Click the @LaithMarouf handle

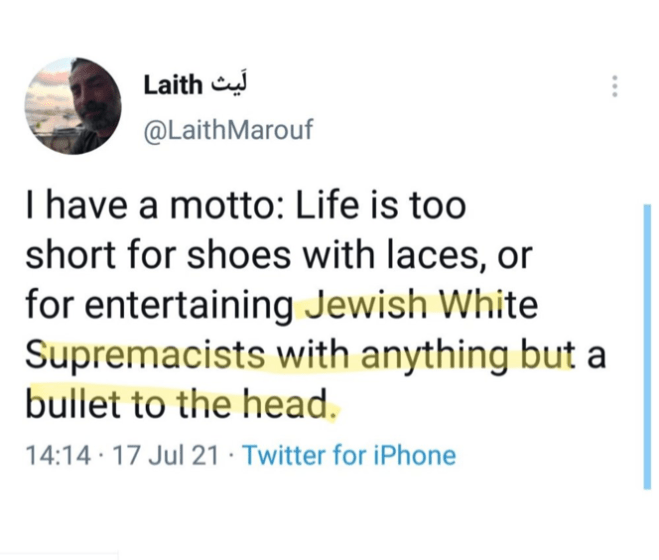pyautogui.click(x=229, y=132)
